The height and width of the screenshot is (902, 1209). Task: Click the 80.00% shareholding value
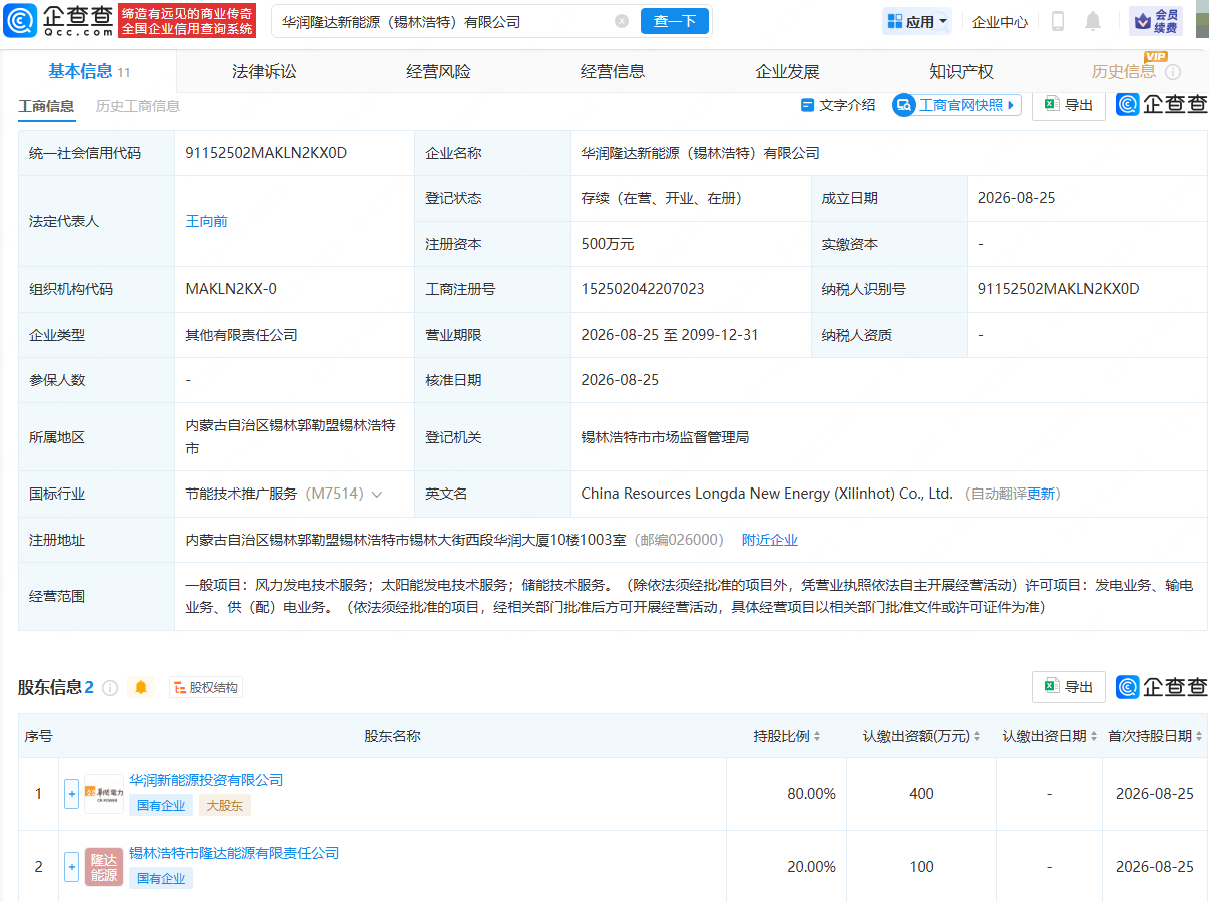[x=811, y=794]
